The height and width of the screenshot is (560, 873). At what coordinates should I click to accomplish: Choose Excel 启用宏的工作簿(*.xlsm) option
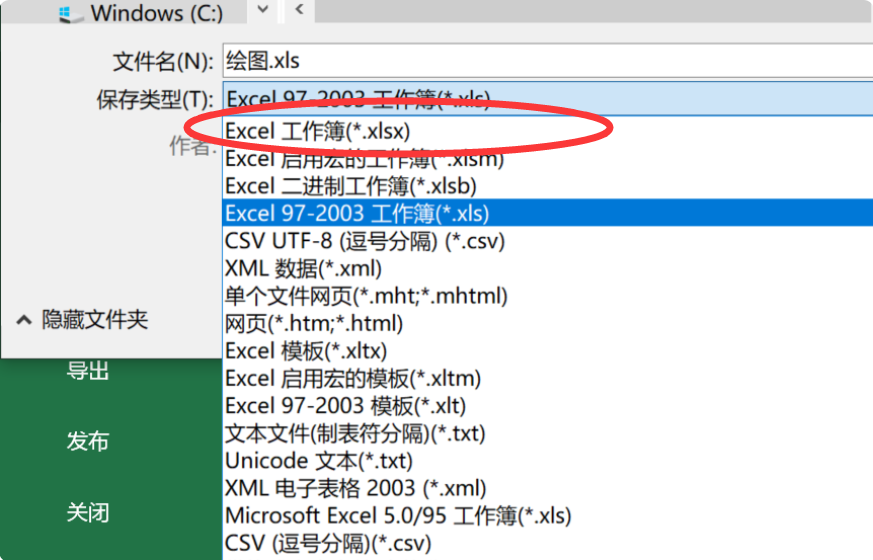(x=548, y=159)
